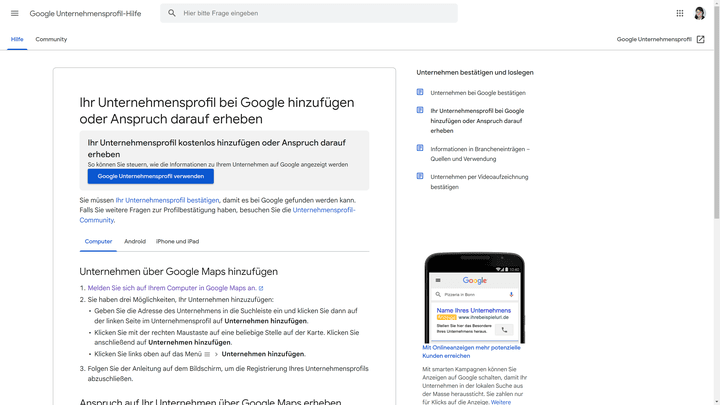
Task: Select the Computer tab
Action: 98,242
